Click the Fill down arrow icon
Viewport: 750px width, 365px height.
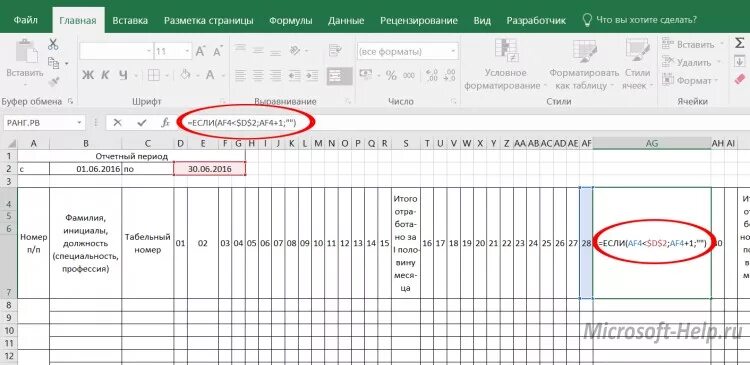(x=739, y=61)
